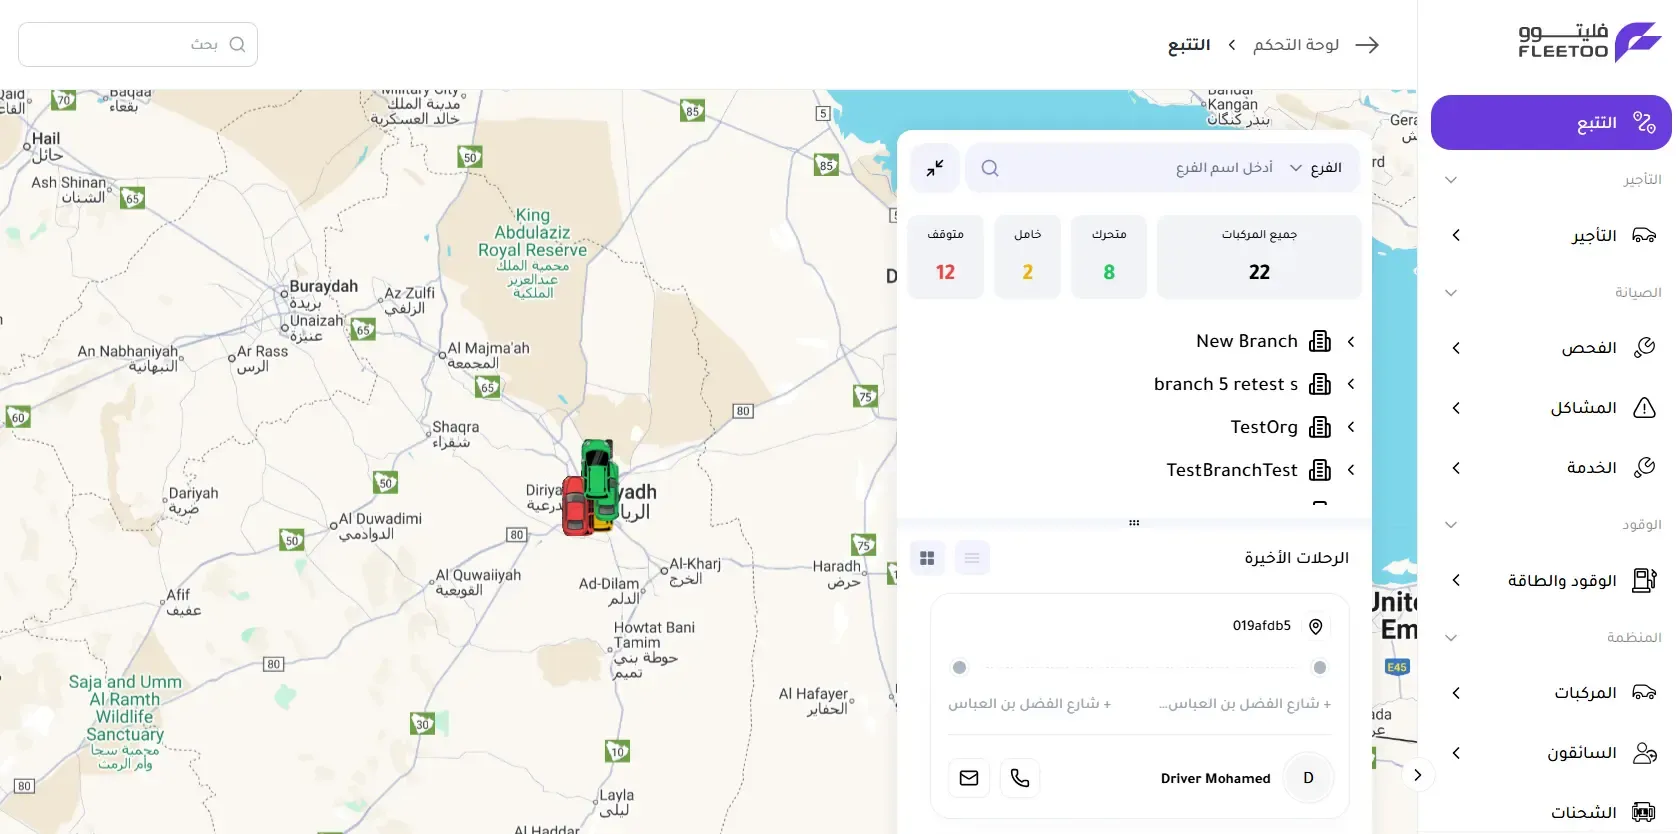
Task: Click the Driver Mohamed avatar D
Action: 1308,778
